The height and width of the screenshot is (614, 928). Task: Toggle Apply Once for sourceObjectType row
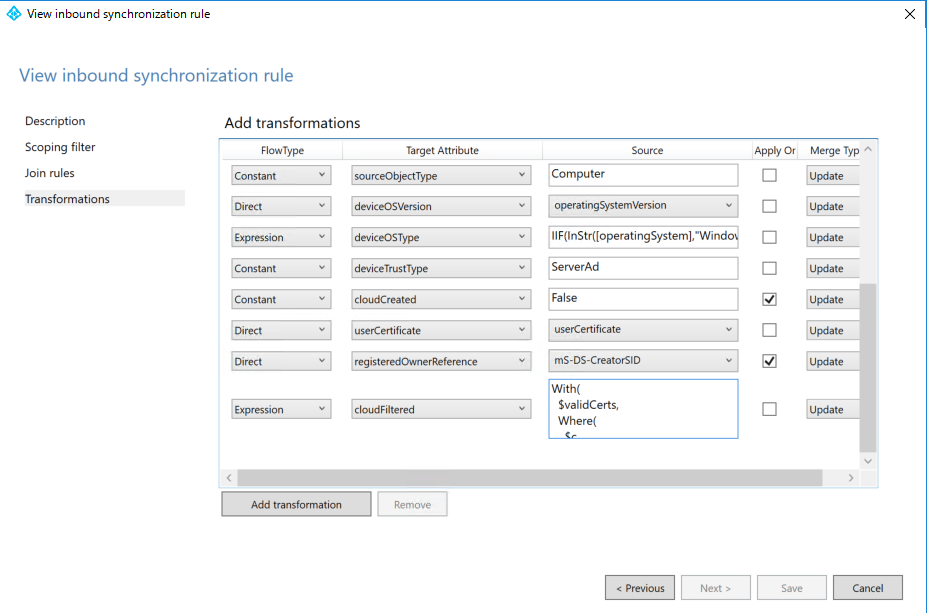click(x=769, y=175)
